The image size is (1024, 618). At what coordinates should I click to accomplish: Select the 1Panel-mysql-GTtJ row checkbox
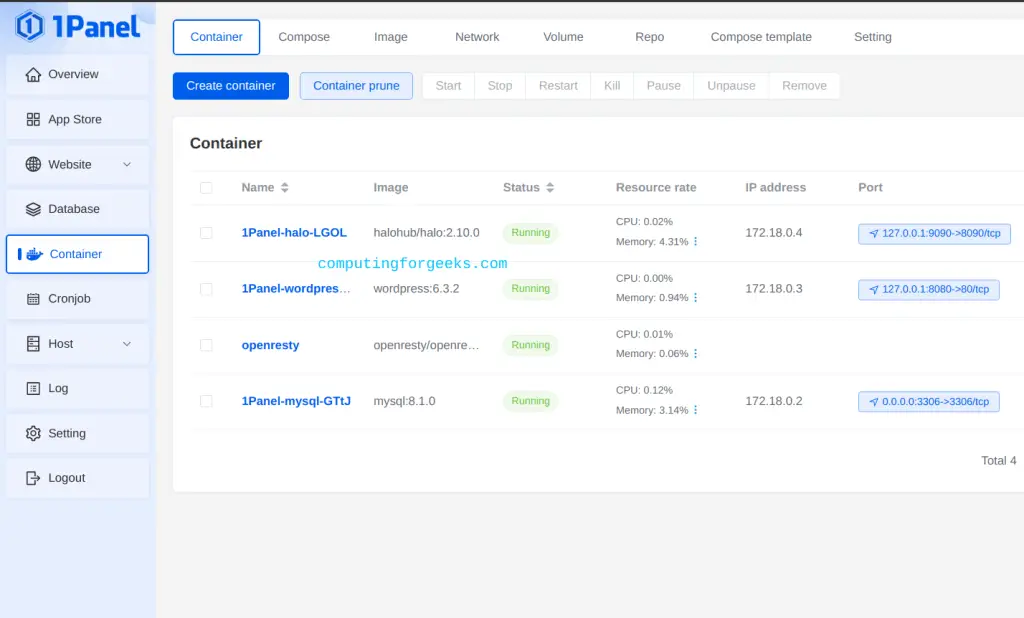(x=206, y=401)
